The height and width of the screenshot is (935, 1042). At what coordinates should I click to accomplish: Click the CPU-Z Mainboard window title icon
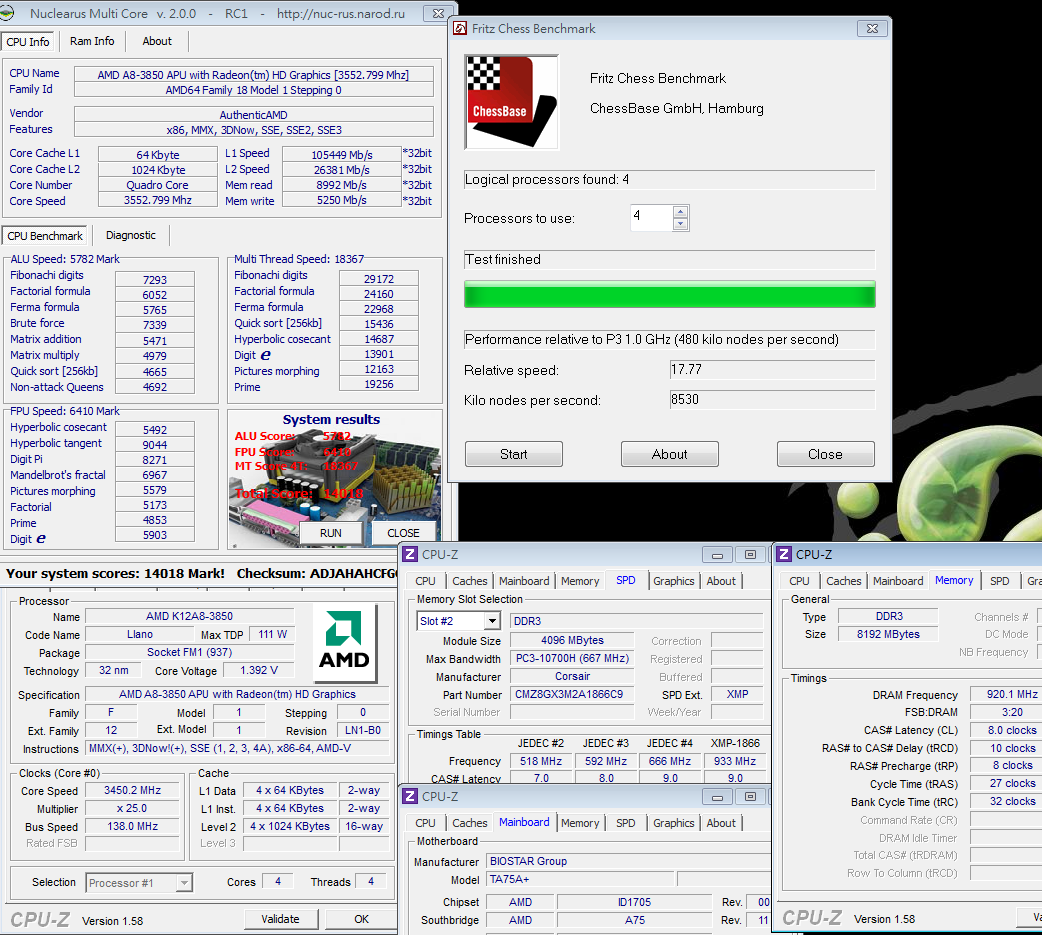(411, 796)
